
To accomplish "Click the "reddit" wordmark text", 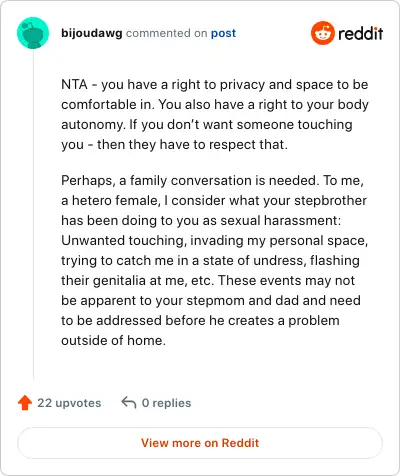I will click(360, 33).
